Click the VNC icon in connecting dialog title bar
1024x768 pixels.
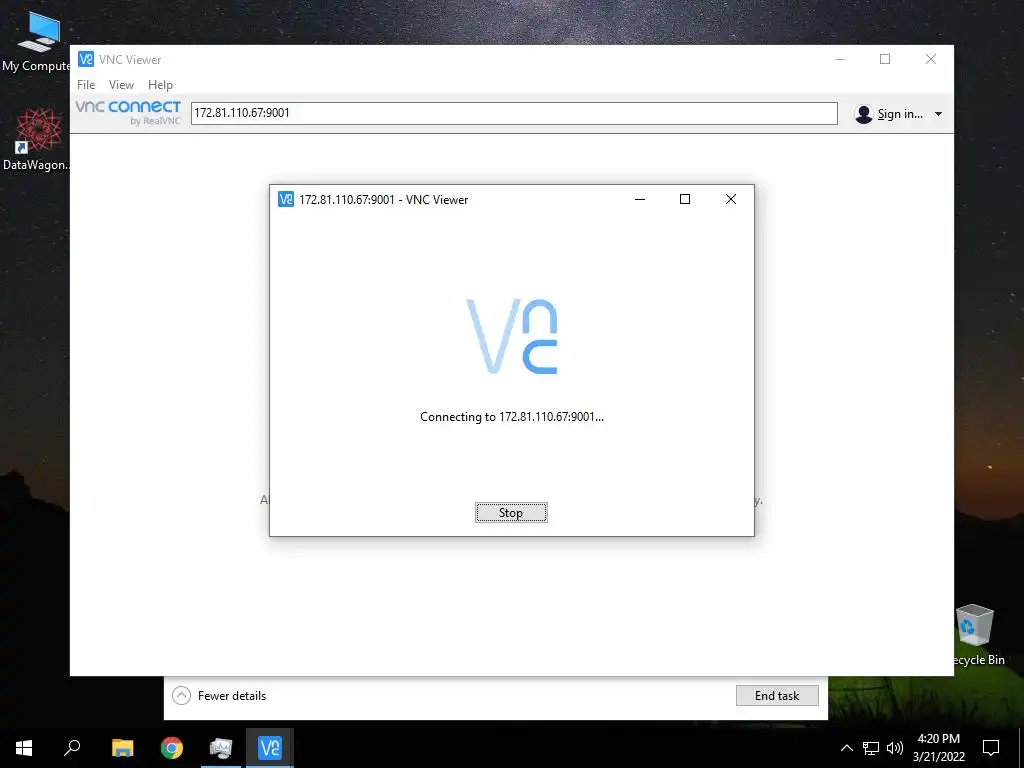click(286, 199)
